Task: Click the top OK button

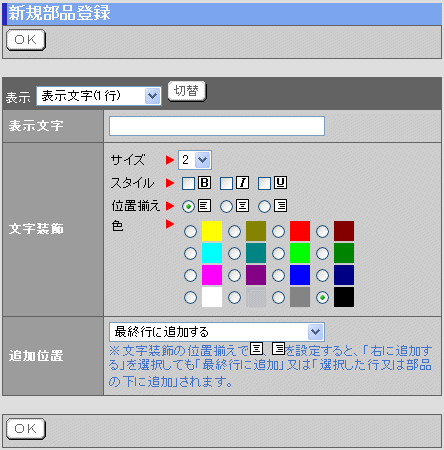Action: (x=26, y=40)
